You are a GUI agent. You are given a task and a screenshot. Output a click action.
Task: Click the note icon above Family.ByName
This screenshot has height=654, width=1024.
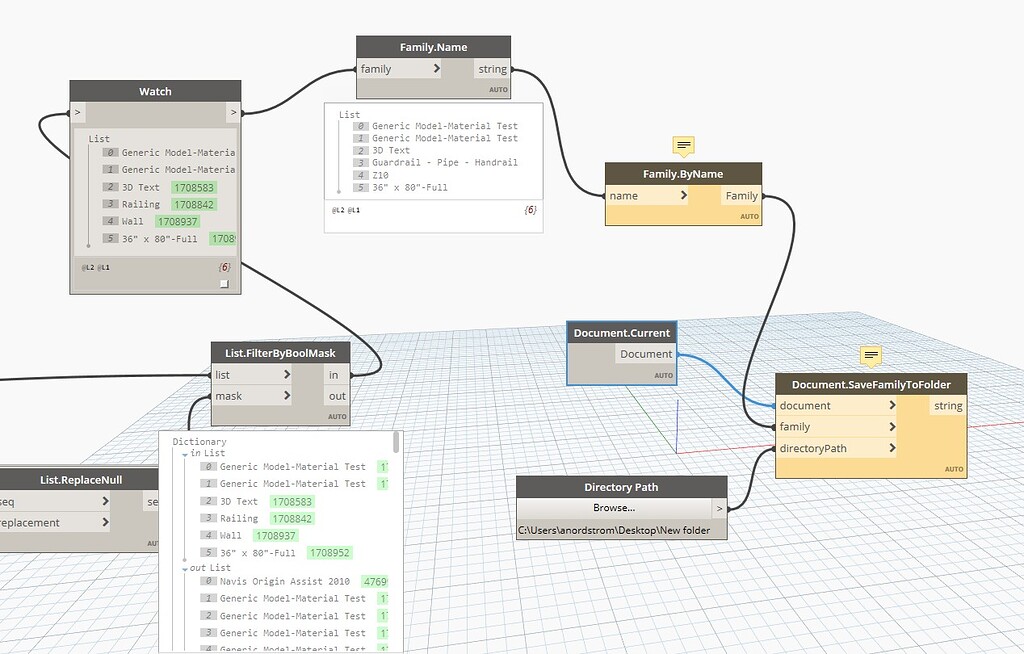[682, 146]
